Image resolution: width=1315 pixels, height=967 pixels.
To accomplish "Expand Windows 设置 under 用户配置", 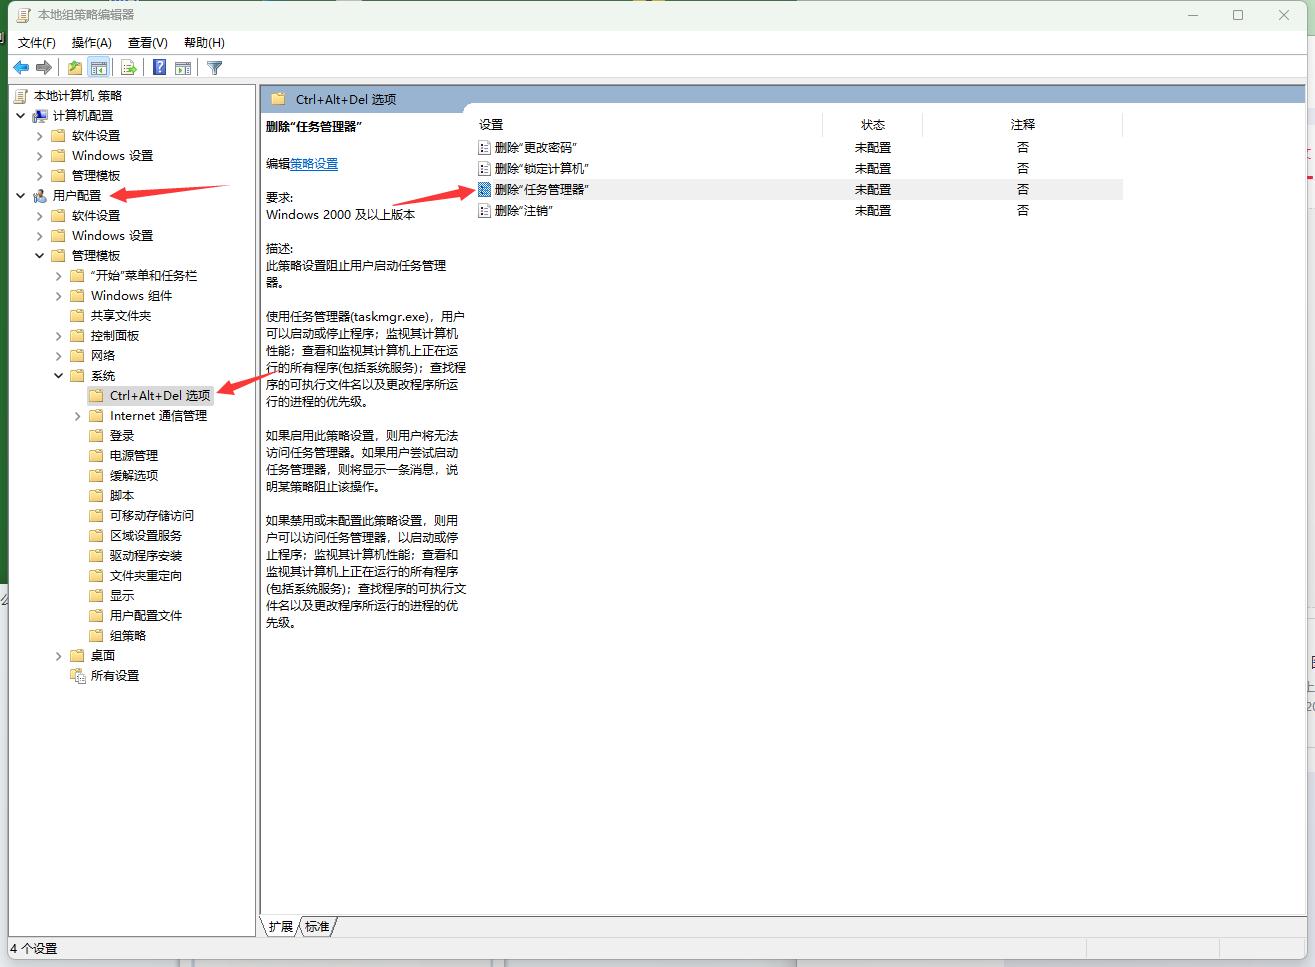I will (x=40, y=236).
